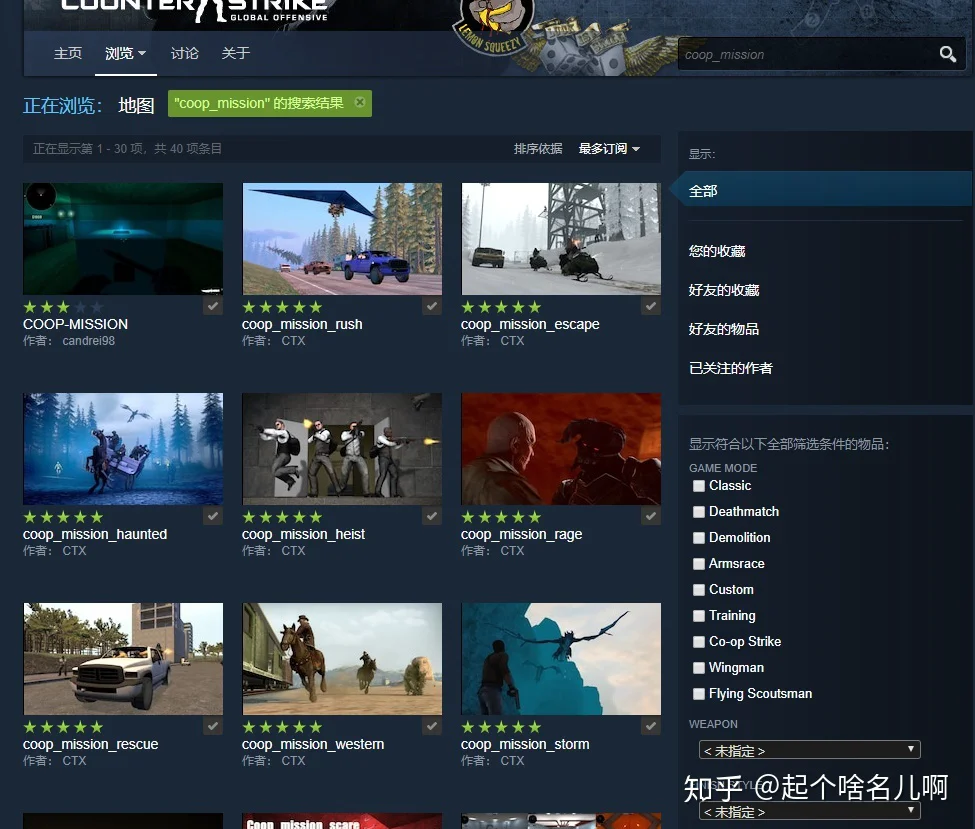Screen dimensions: 975x829
Task: Open the coop_mission_western title link
Action: coord(313,744)
